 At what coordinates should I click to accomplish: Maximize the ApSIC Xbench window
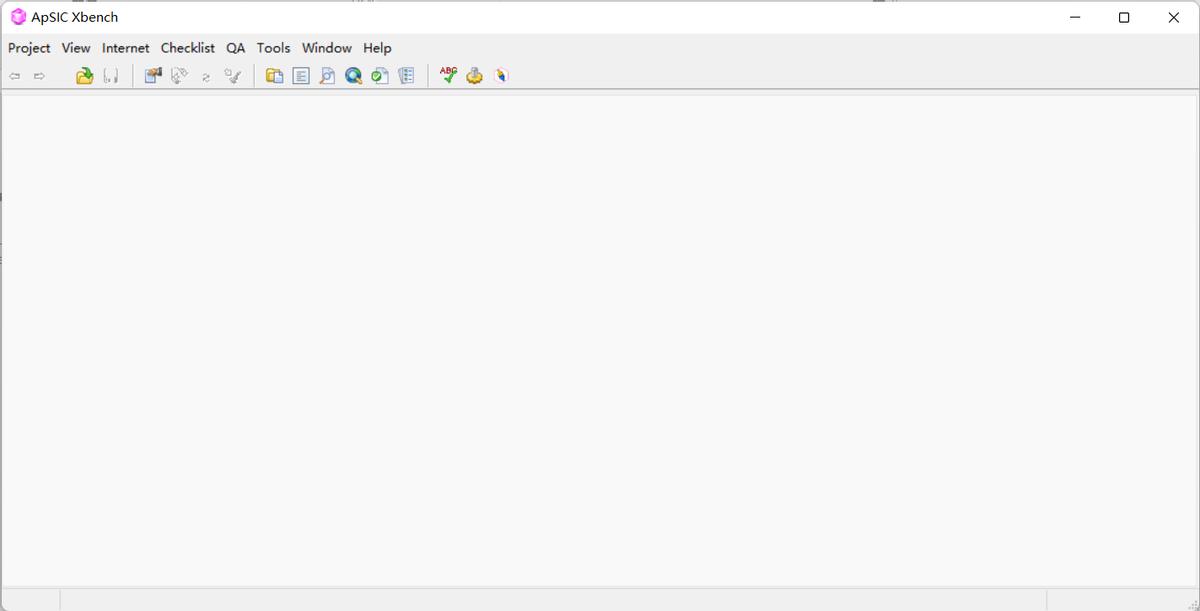tap(1124, 17)
